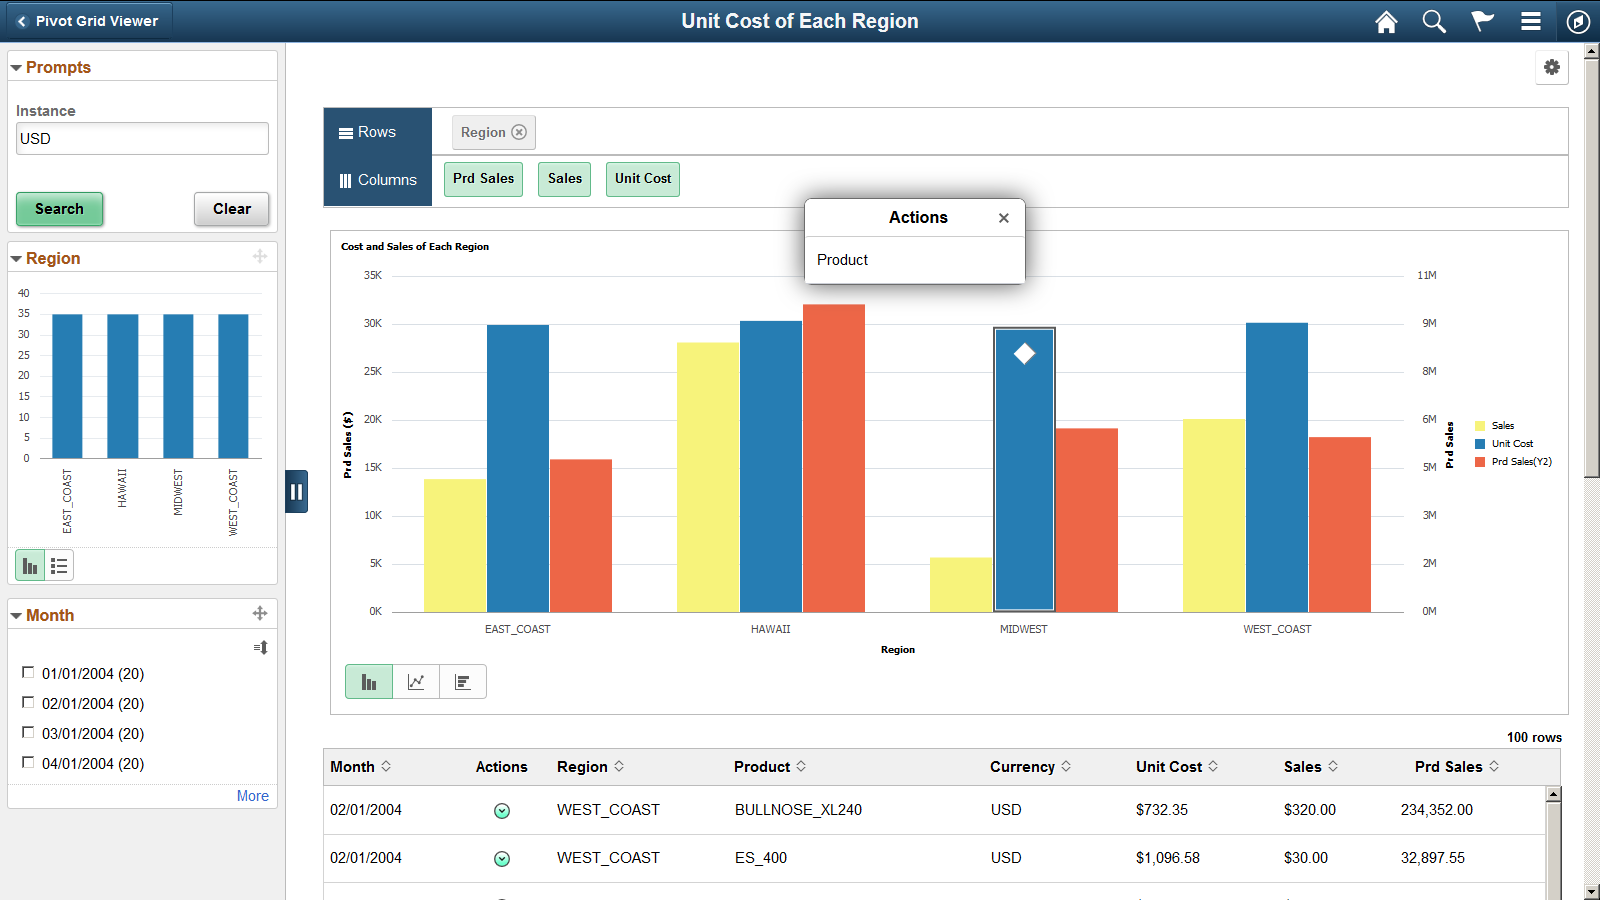This screenshot has height=900, width=1600.
Task: Open the NavBar compass icon
Action: point(1578,21)
